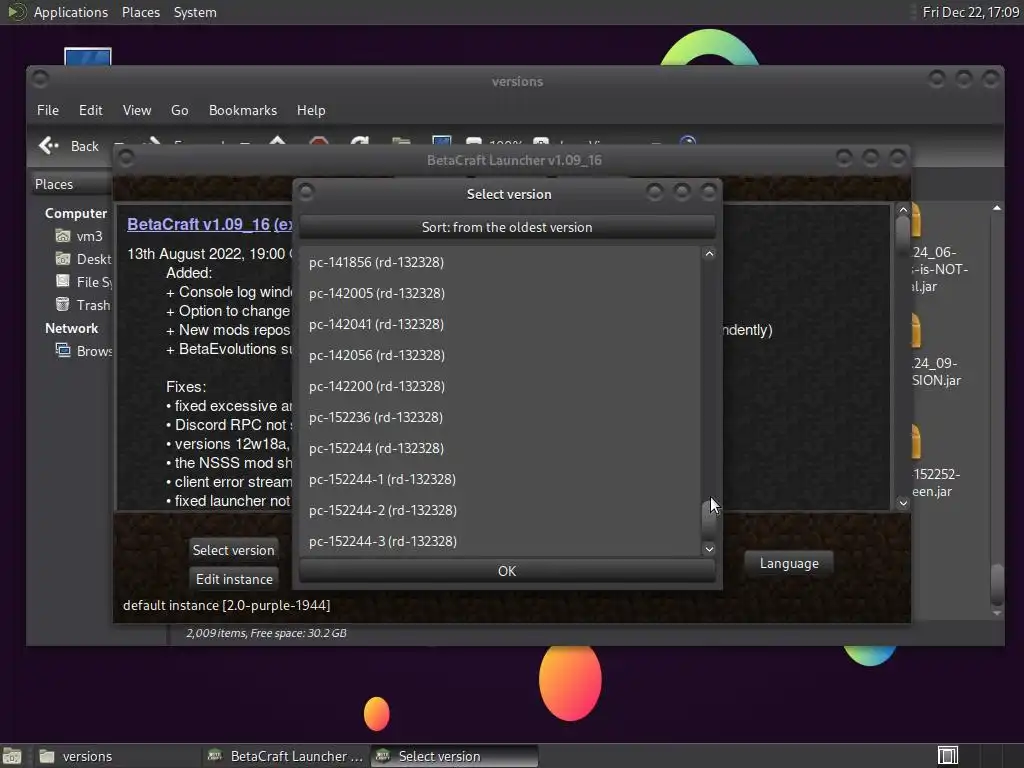Click the Back arrow icon in file manager
1024x768 pixels.
(x=48, y=146)
